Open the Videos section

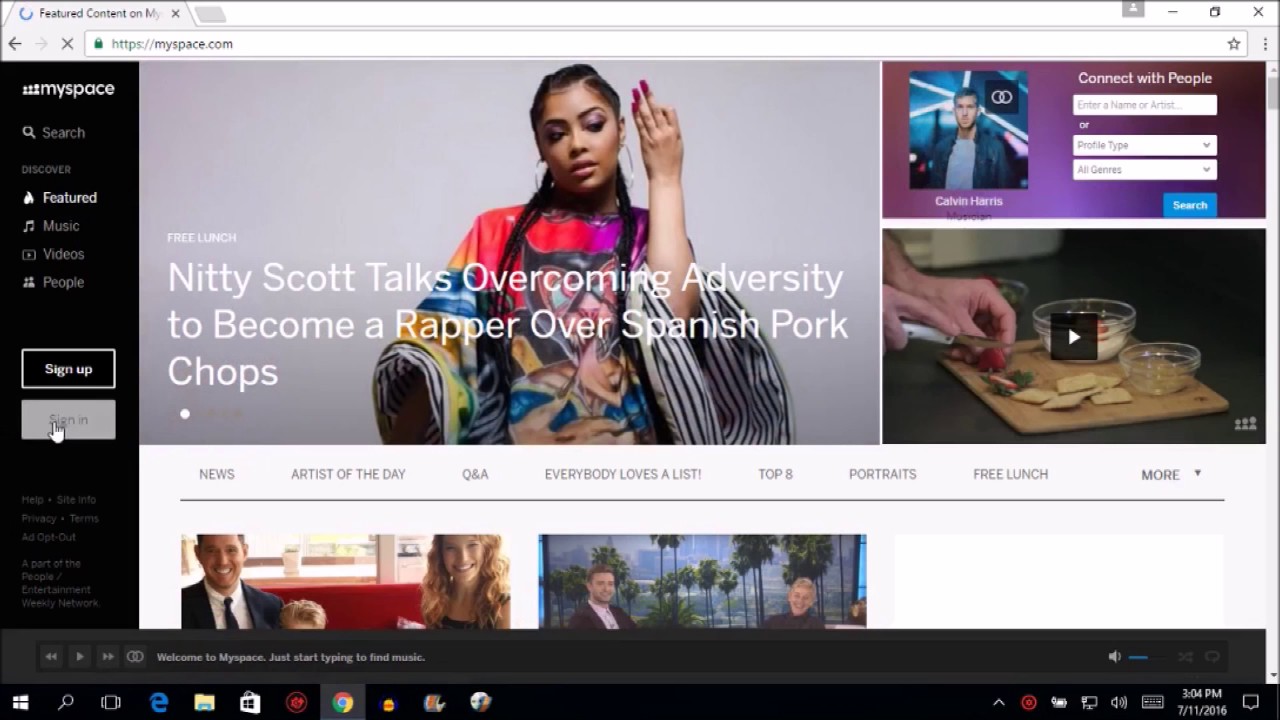53,254
